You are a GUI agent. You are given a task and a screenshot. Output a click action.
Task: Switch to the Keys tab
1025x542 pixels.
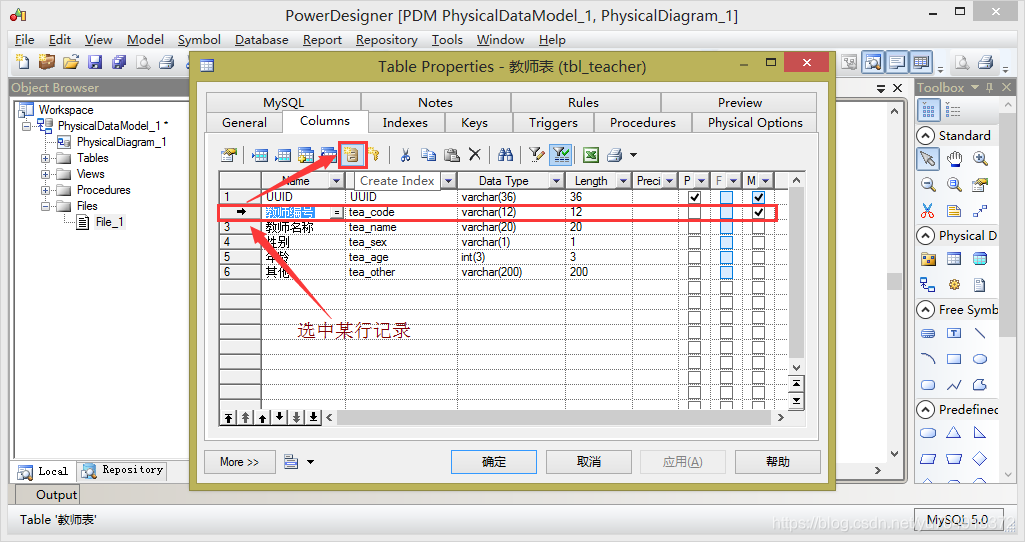pyautogui.click(x=475, y=122)
